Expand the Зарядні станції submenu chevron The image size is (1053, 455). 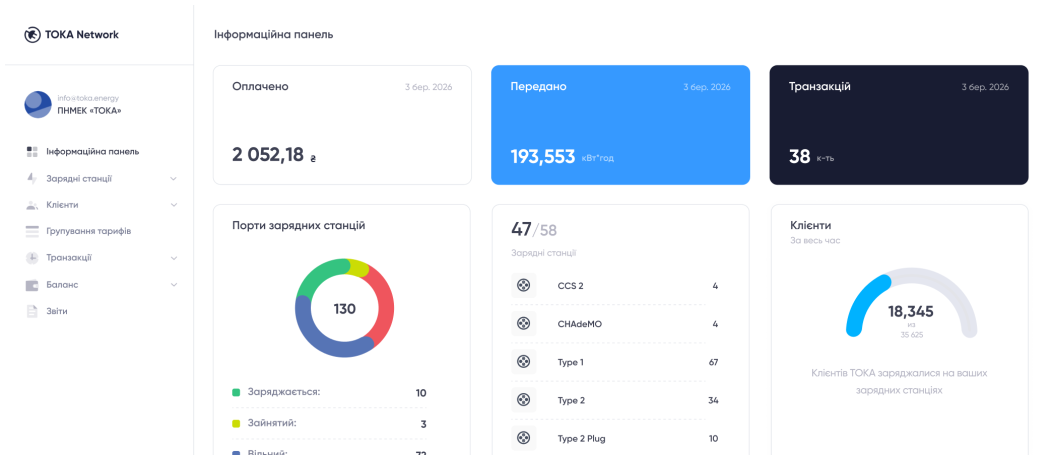click(x=174, y=179)
